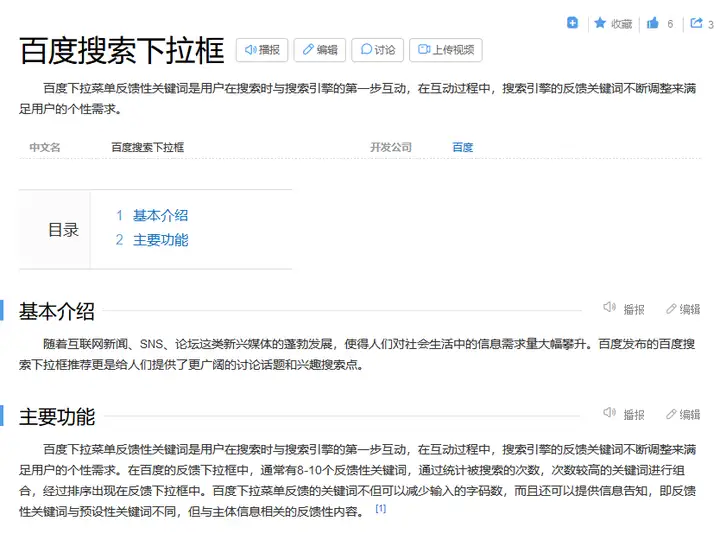Click the pencil edit icon in 主要功能 section
Screen dimensions: 720x540
tap(671, 414)
